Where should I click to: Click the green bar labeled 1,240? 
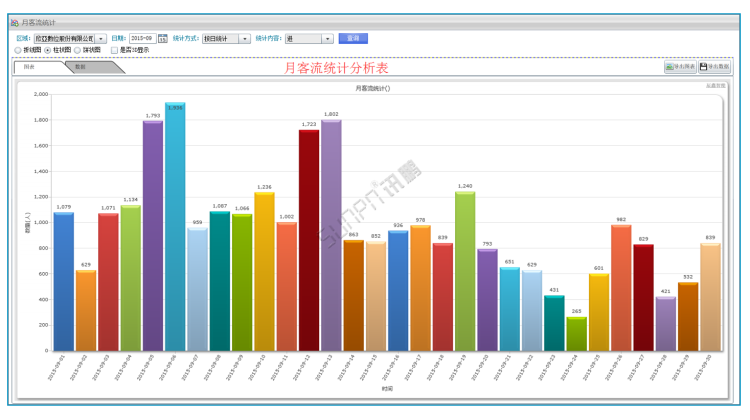(x=465, y=270)
